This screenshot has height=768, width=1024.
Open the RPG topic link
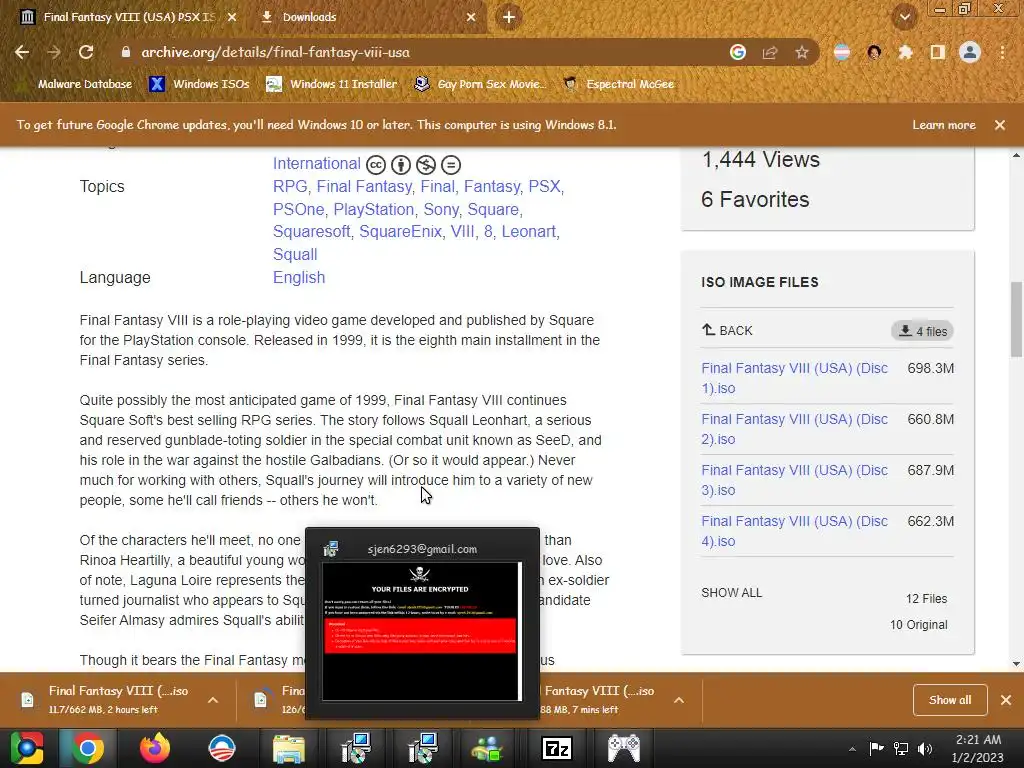tap(289, 187)
